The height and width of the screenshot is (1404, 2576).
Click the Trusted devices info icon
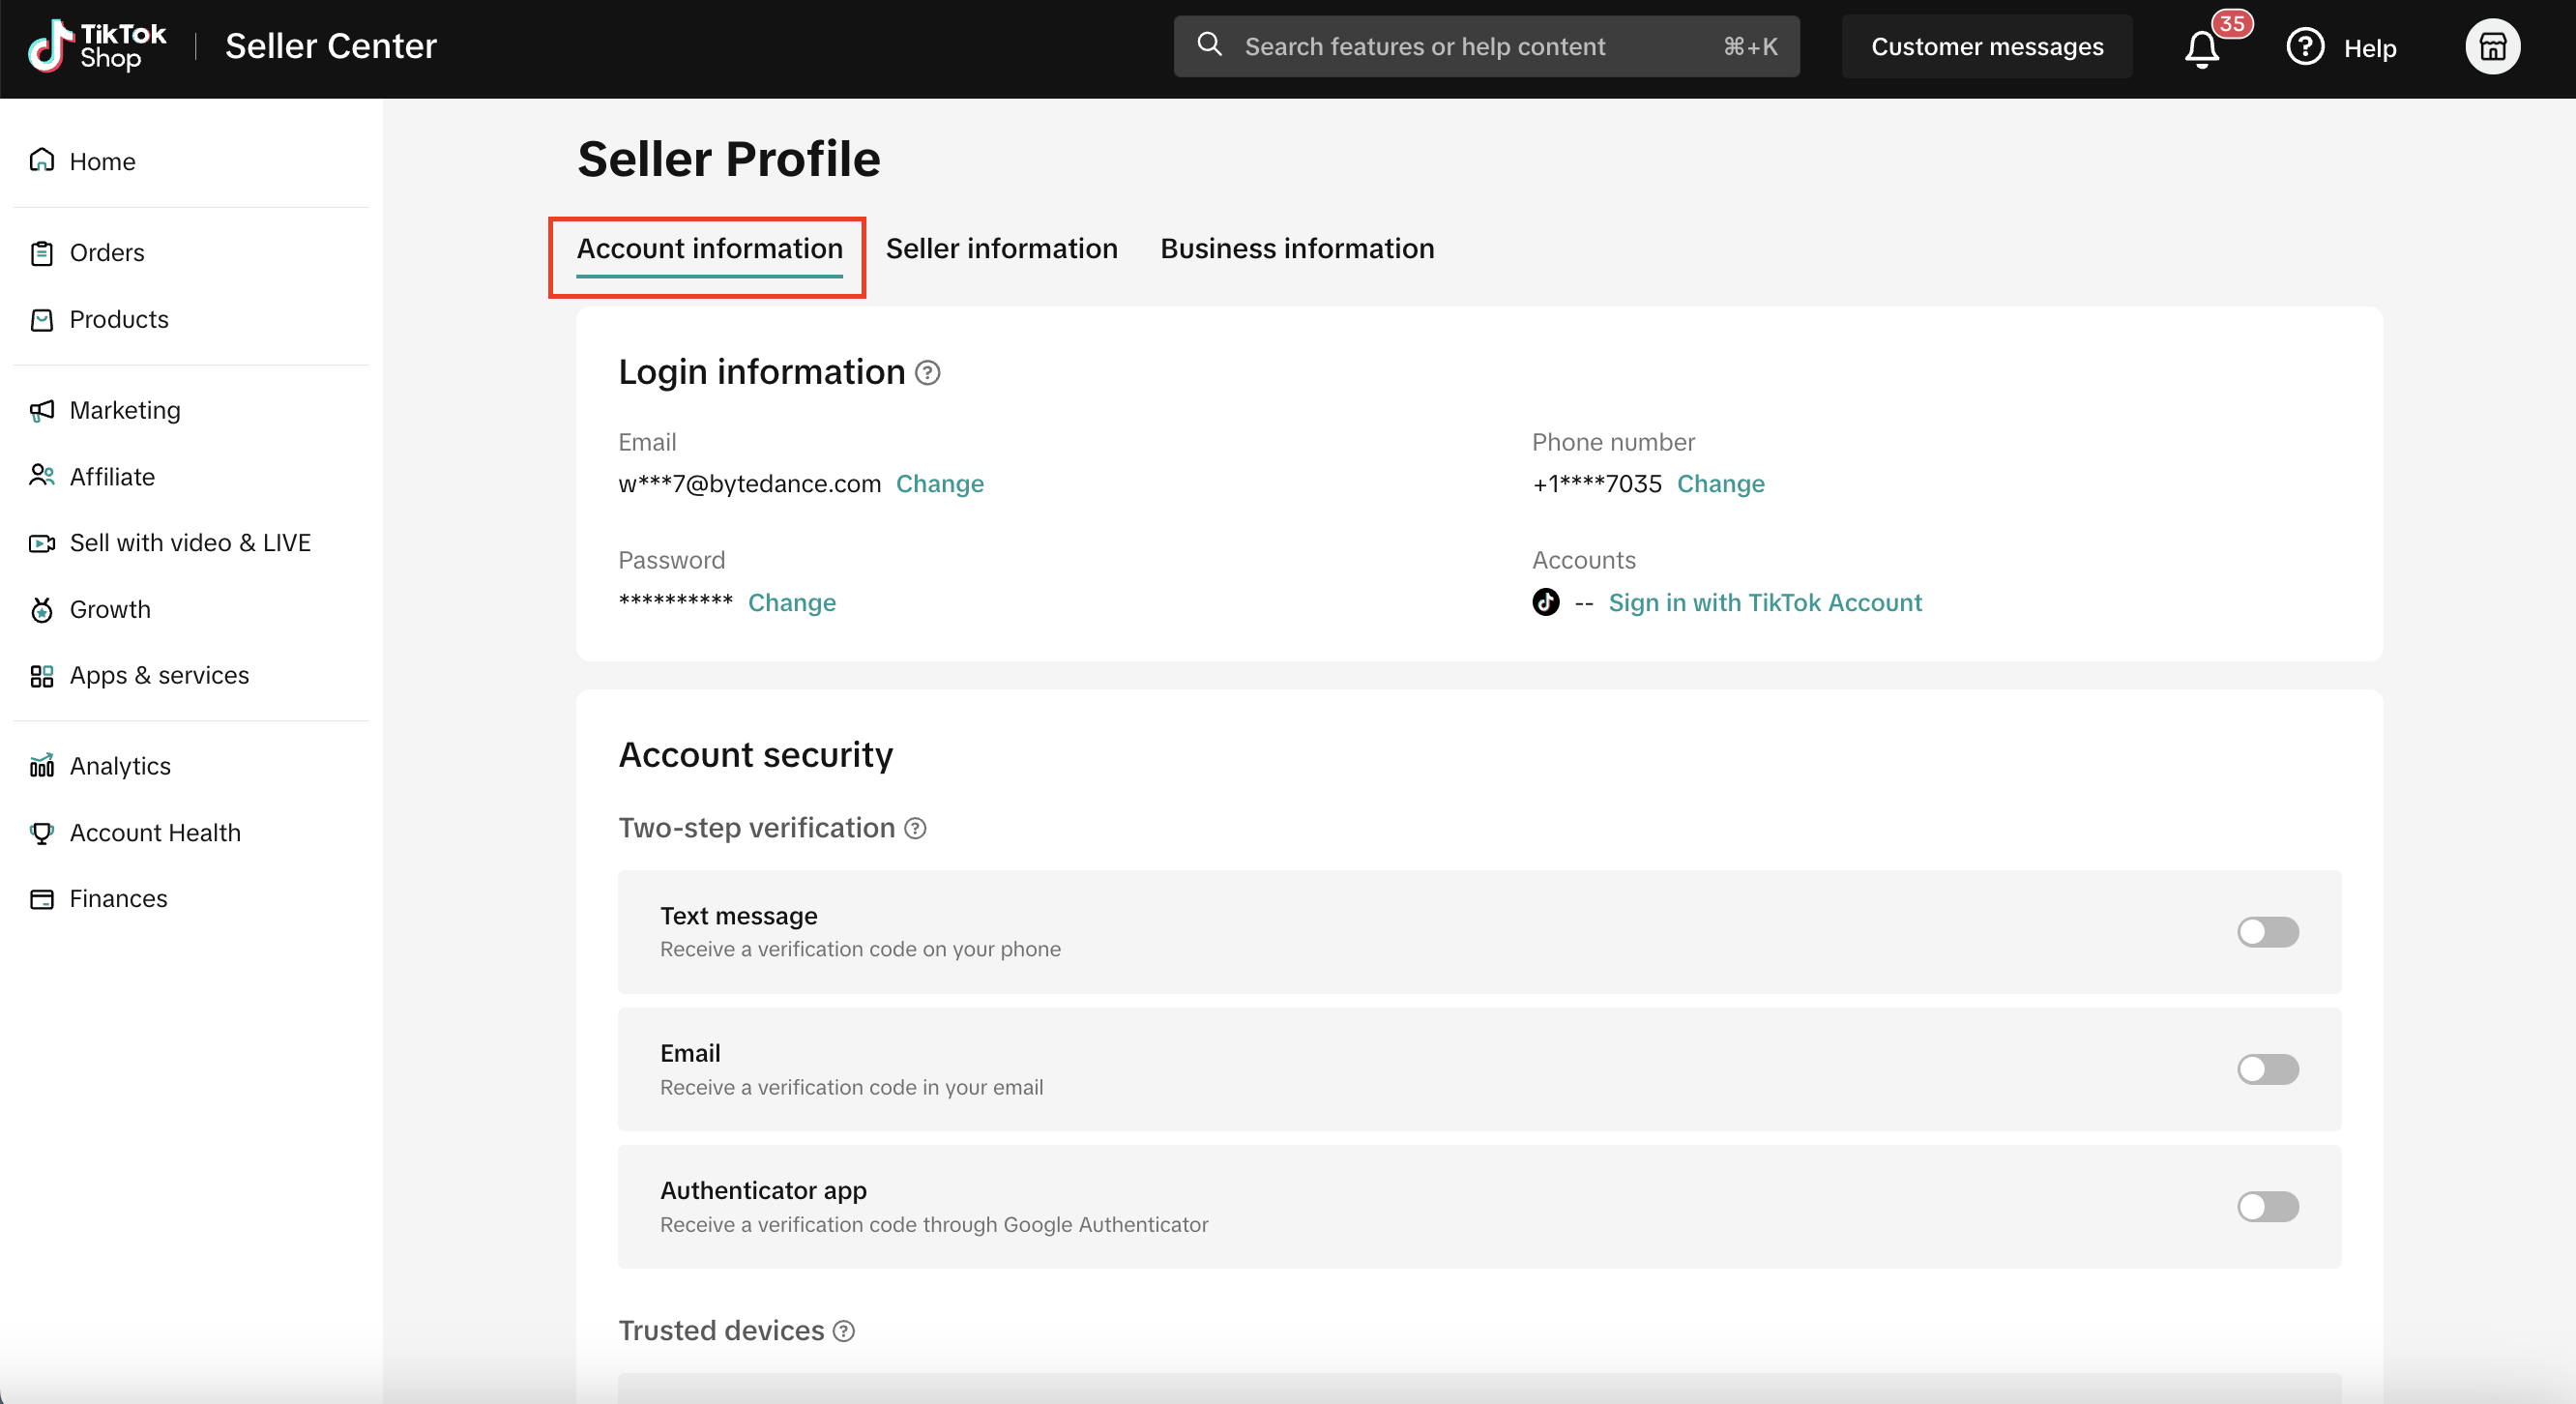(x=844, y=1331)
